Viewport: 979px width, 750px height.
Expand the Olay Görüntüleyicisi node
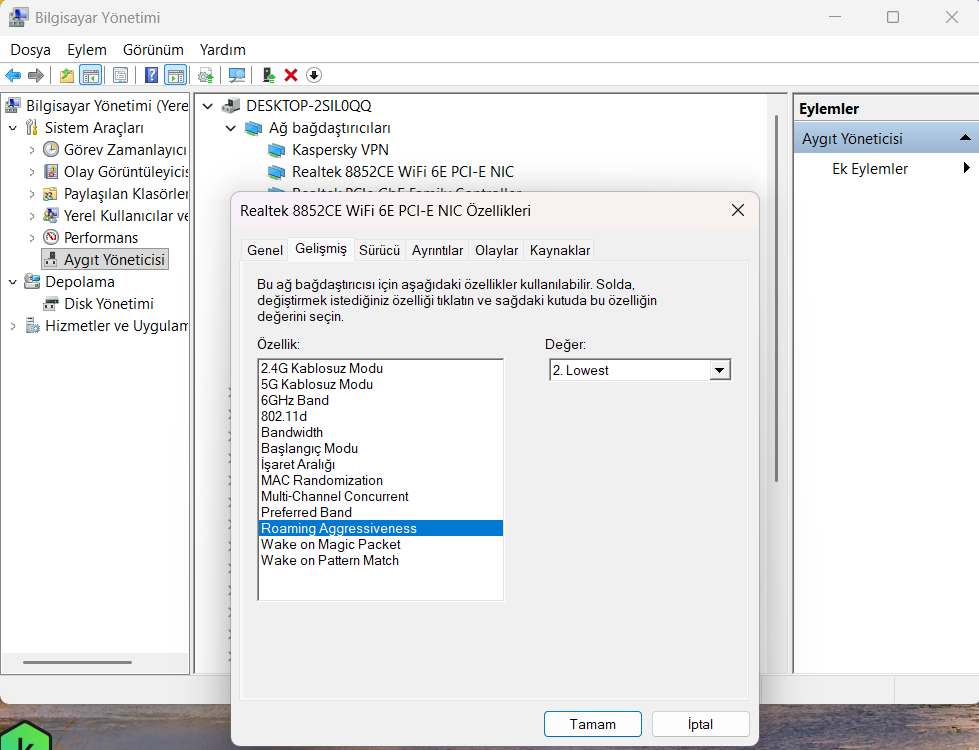click(32, 172)
